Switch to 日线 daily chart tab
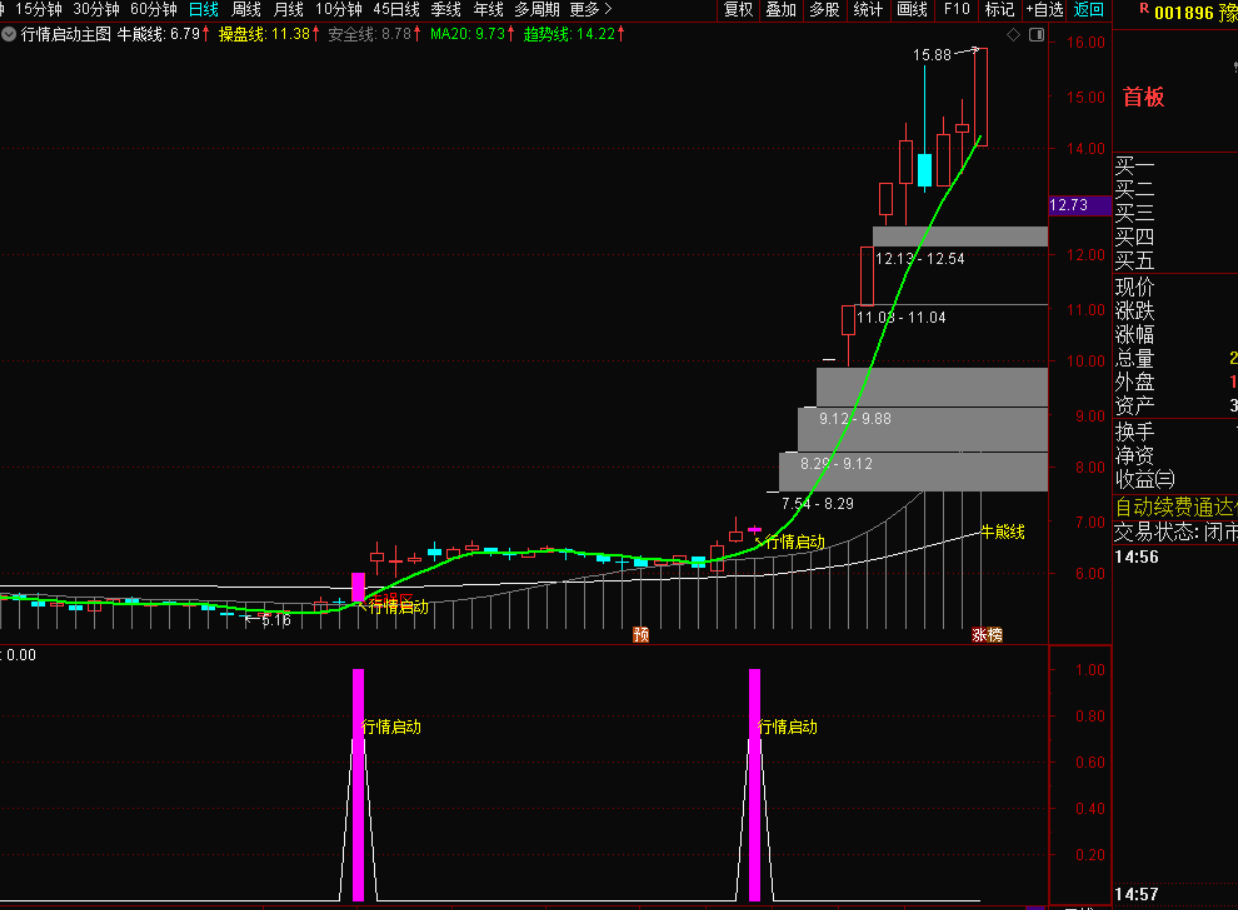Viewport: 1238px width, 910px height. point(203,10)
